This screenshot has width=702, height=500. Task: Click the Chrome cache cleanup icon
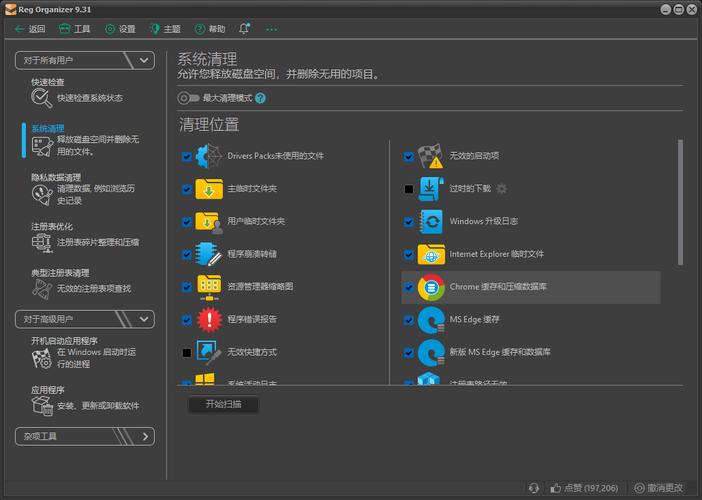(431, 287)
